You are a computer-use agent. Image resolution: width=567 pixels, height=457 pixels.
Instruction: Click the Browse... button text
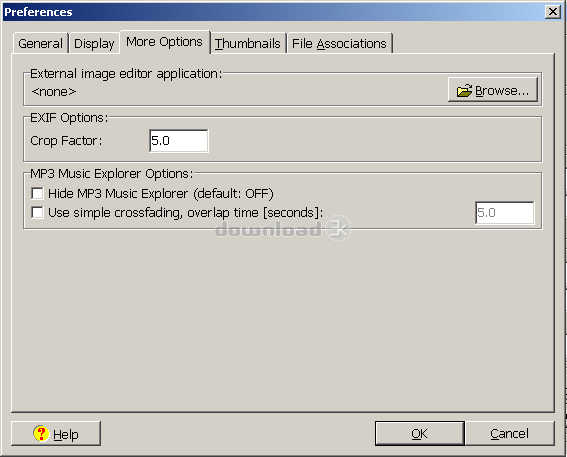coord(502,90)
